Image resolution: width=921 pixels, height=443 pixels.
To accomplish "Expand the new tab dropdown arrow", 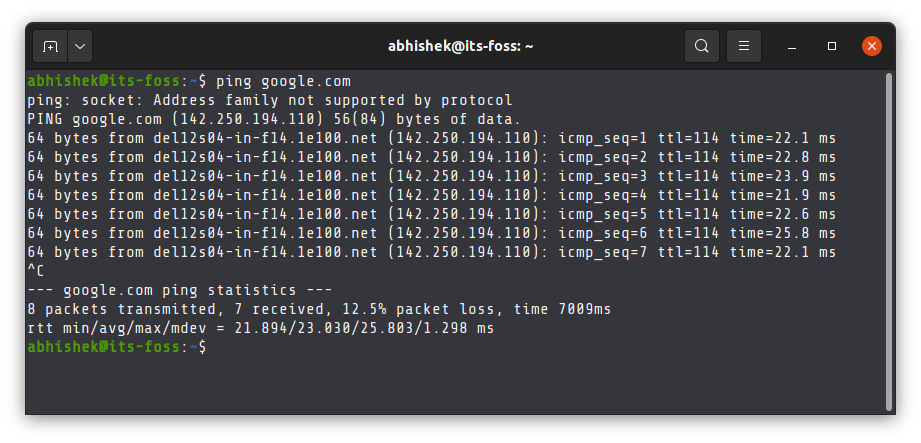I will click(80, 46).
